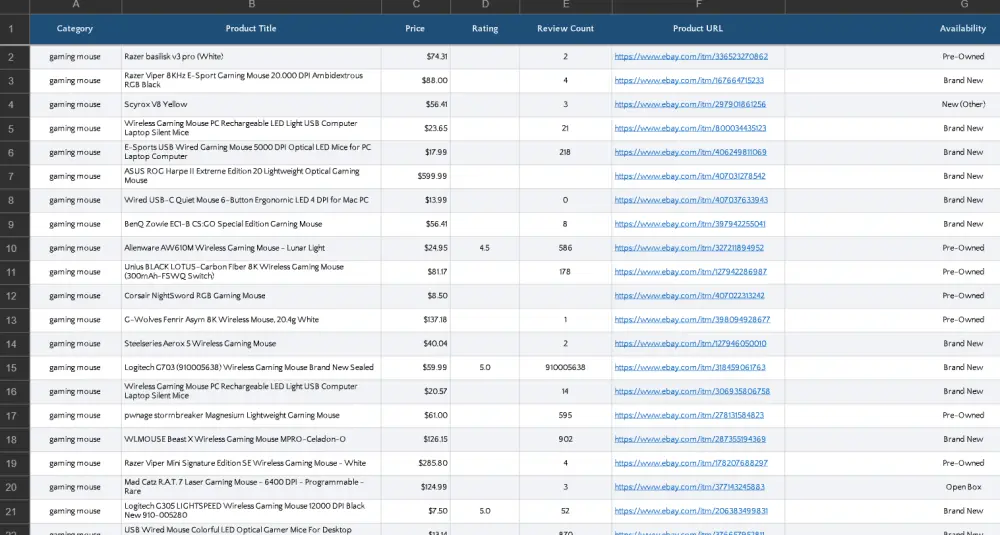Viewport: 1000px width, 535px height.
Task: Open the Logitech G305 LIGHTSPEED eBay link
Action: pyautogui.click(x=691, y=511)
